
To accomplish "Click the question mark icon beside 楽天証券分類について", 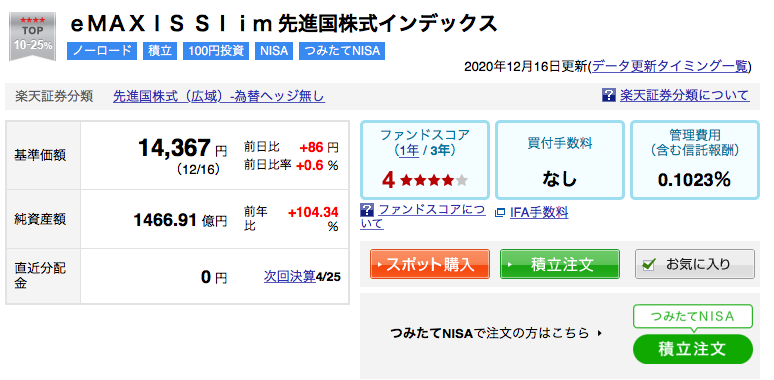I will click(609, 95).
